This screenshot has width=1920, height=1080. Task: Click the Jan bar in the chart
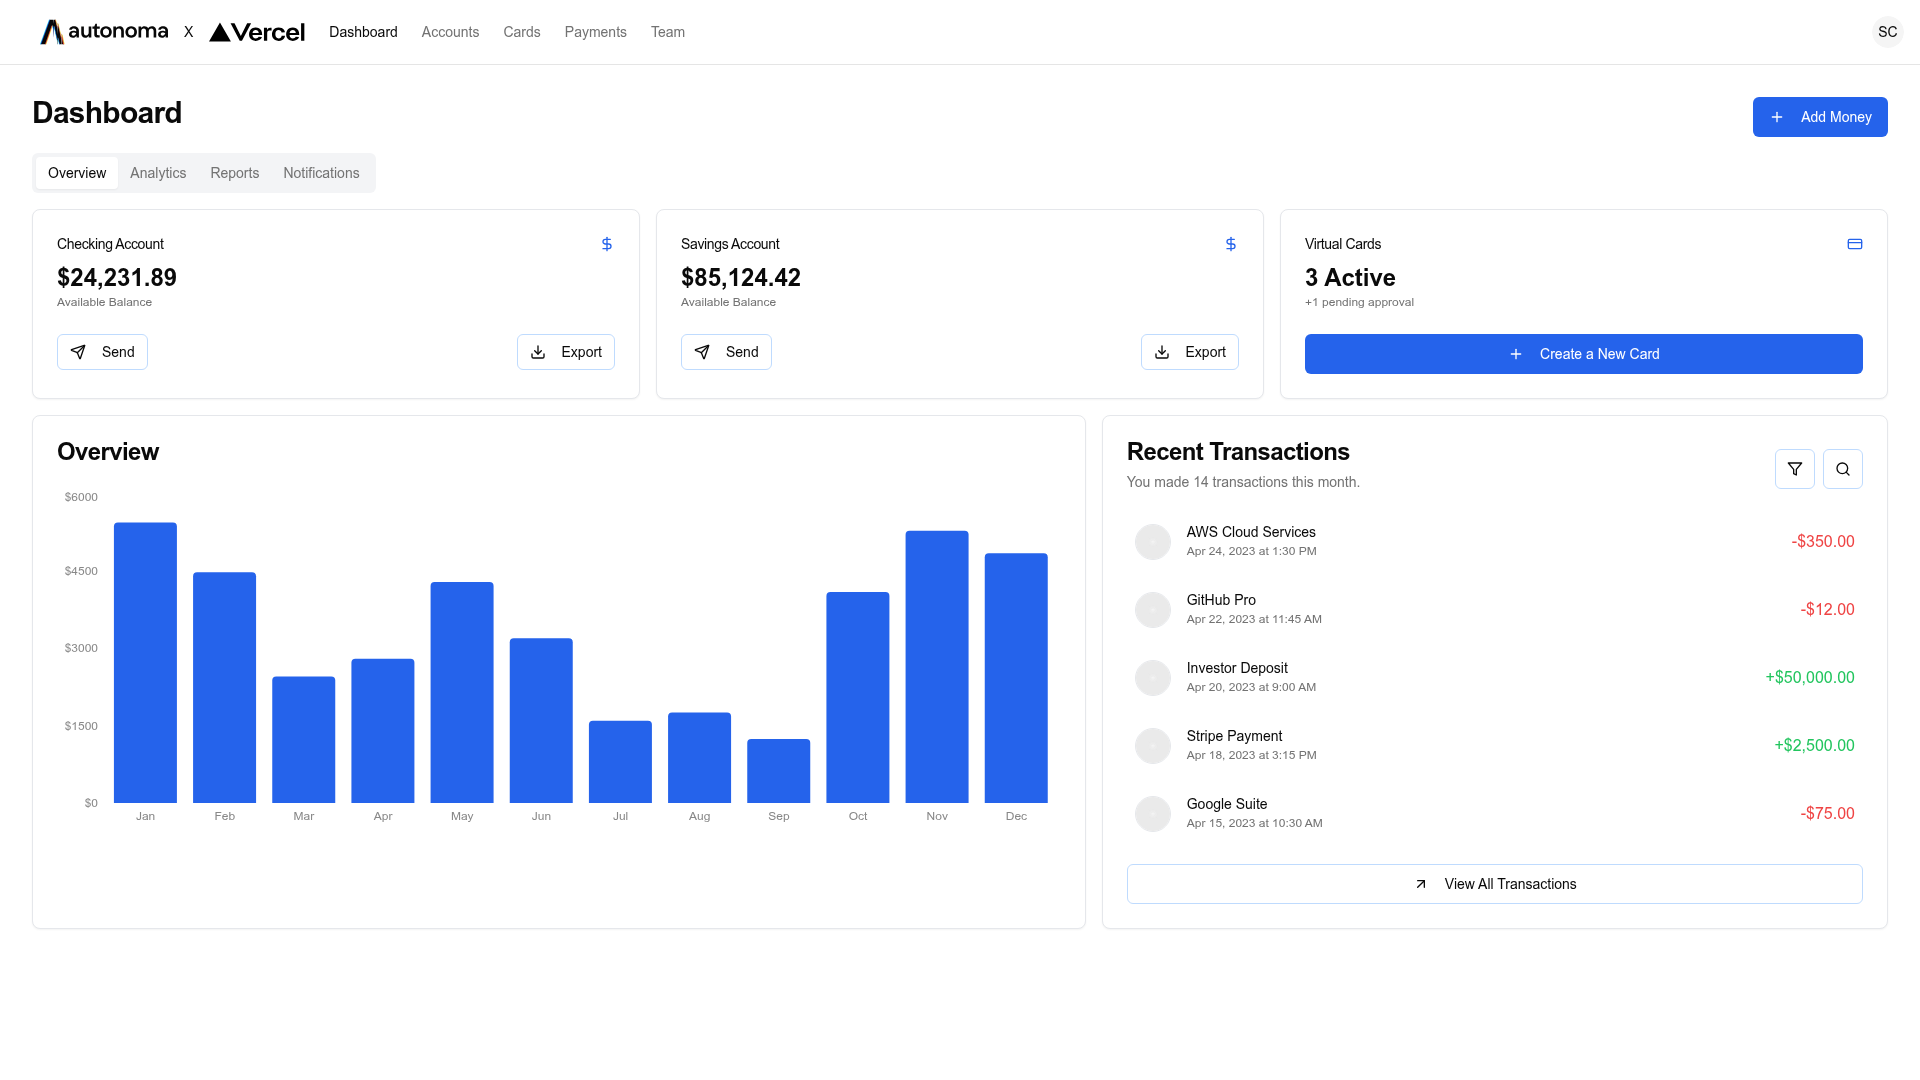[x=145, y=663]
